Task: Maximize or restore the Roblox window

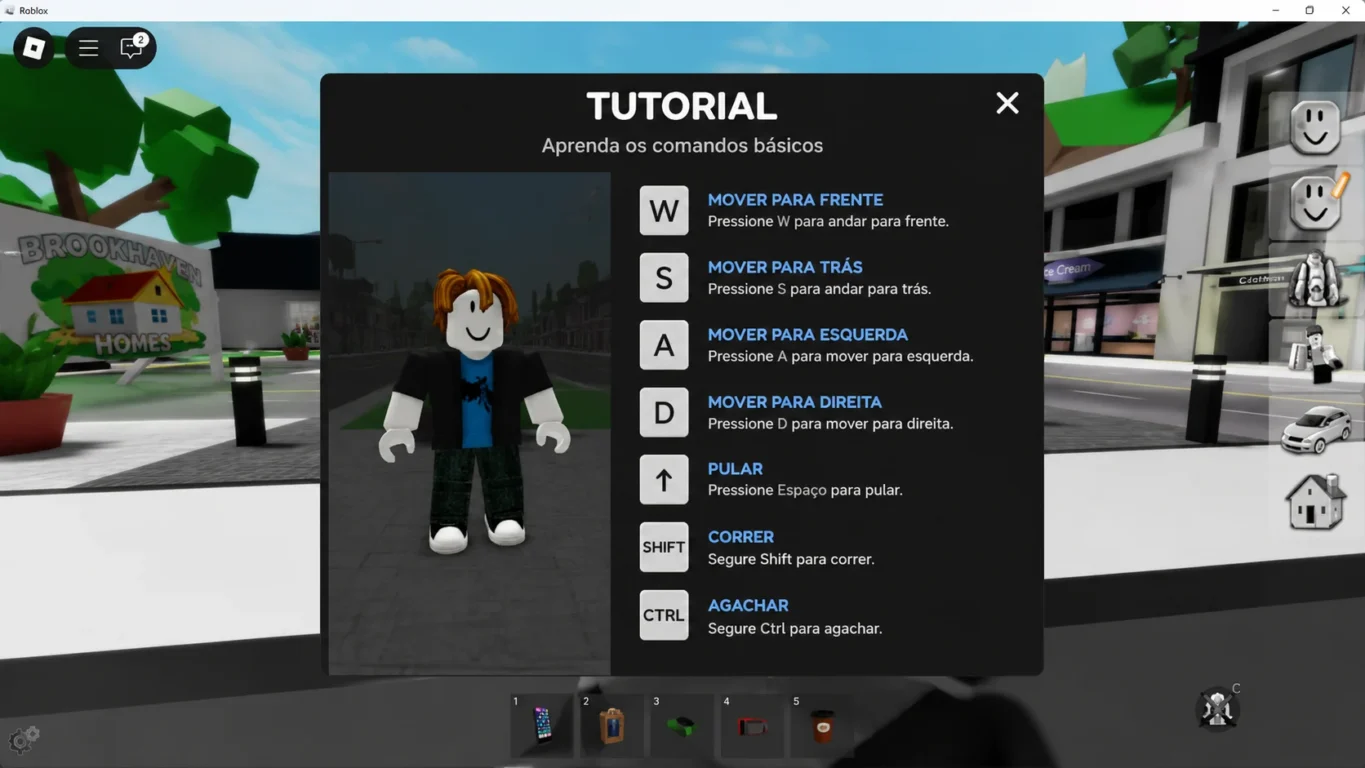Action: click(x=1310, y=10)
